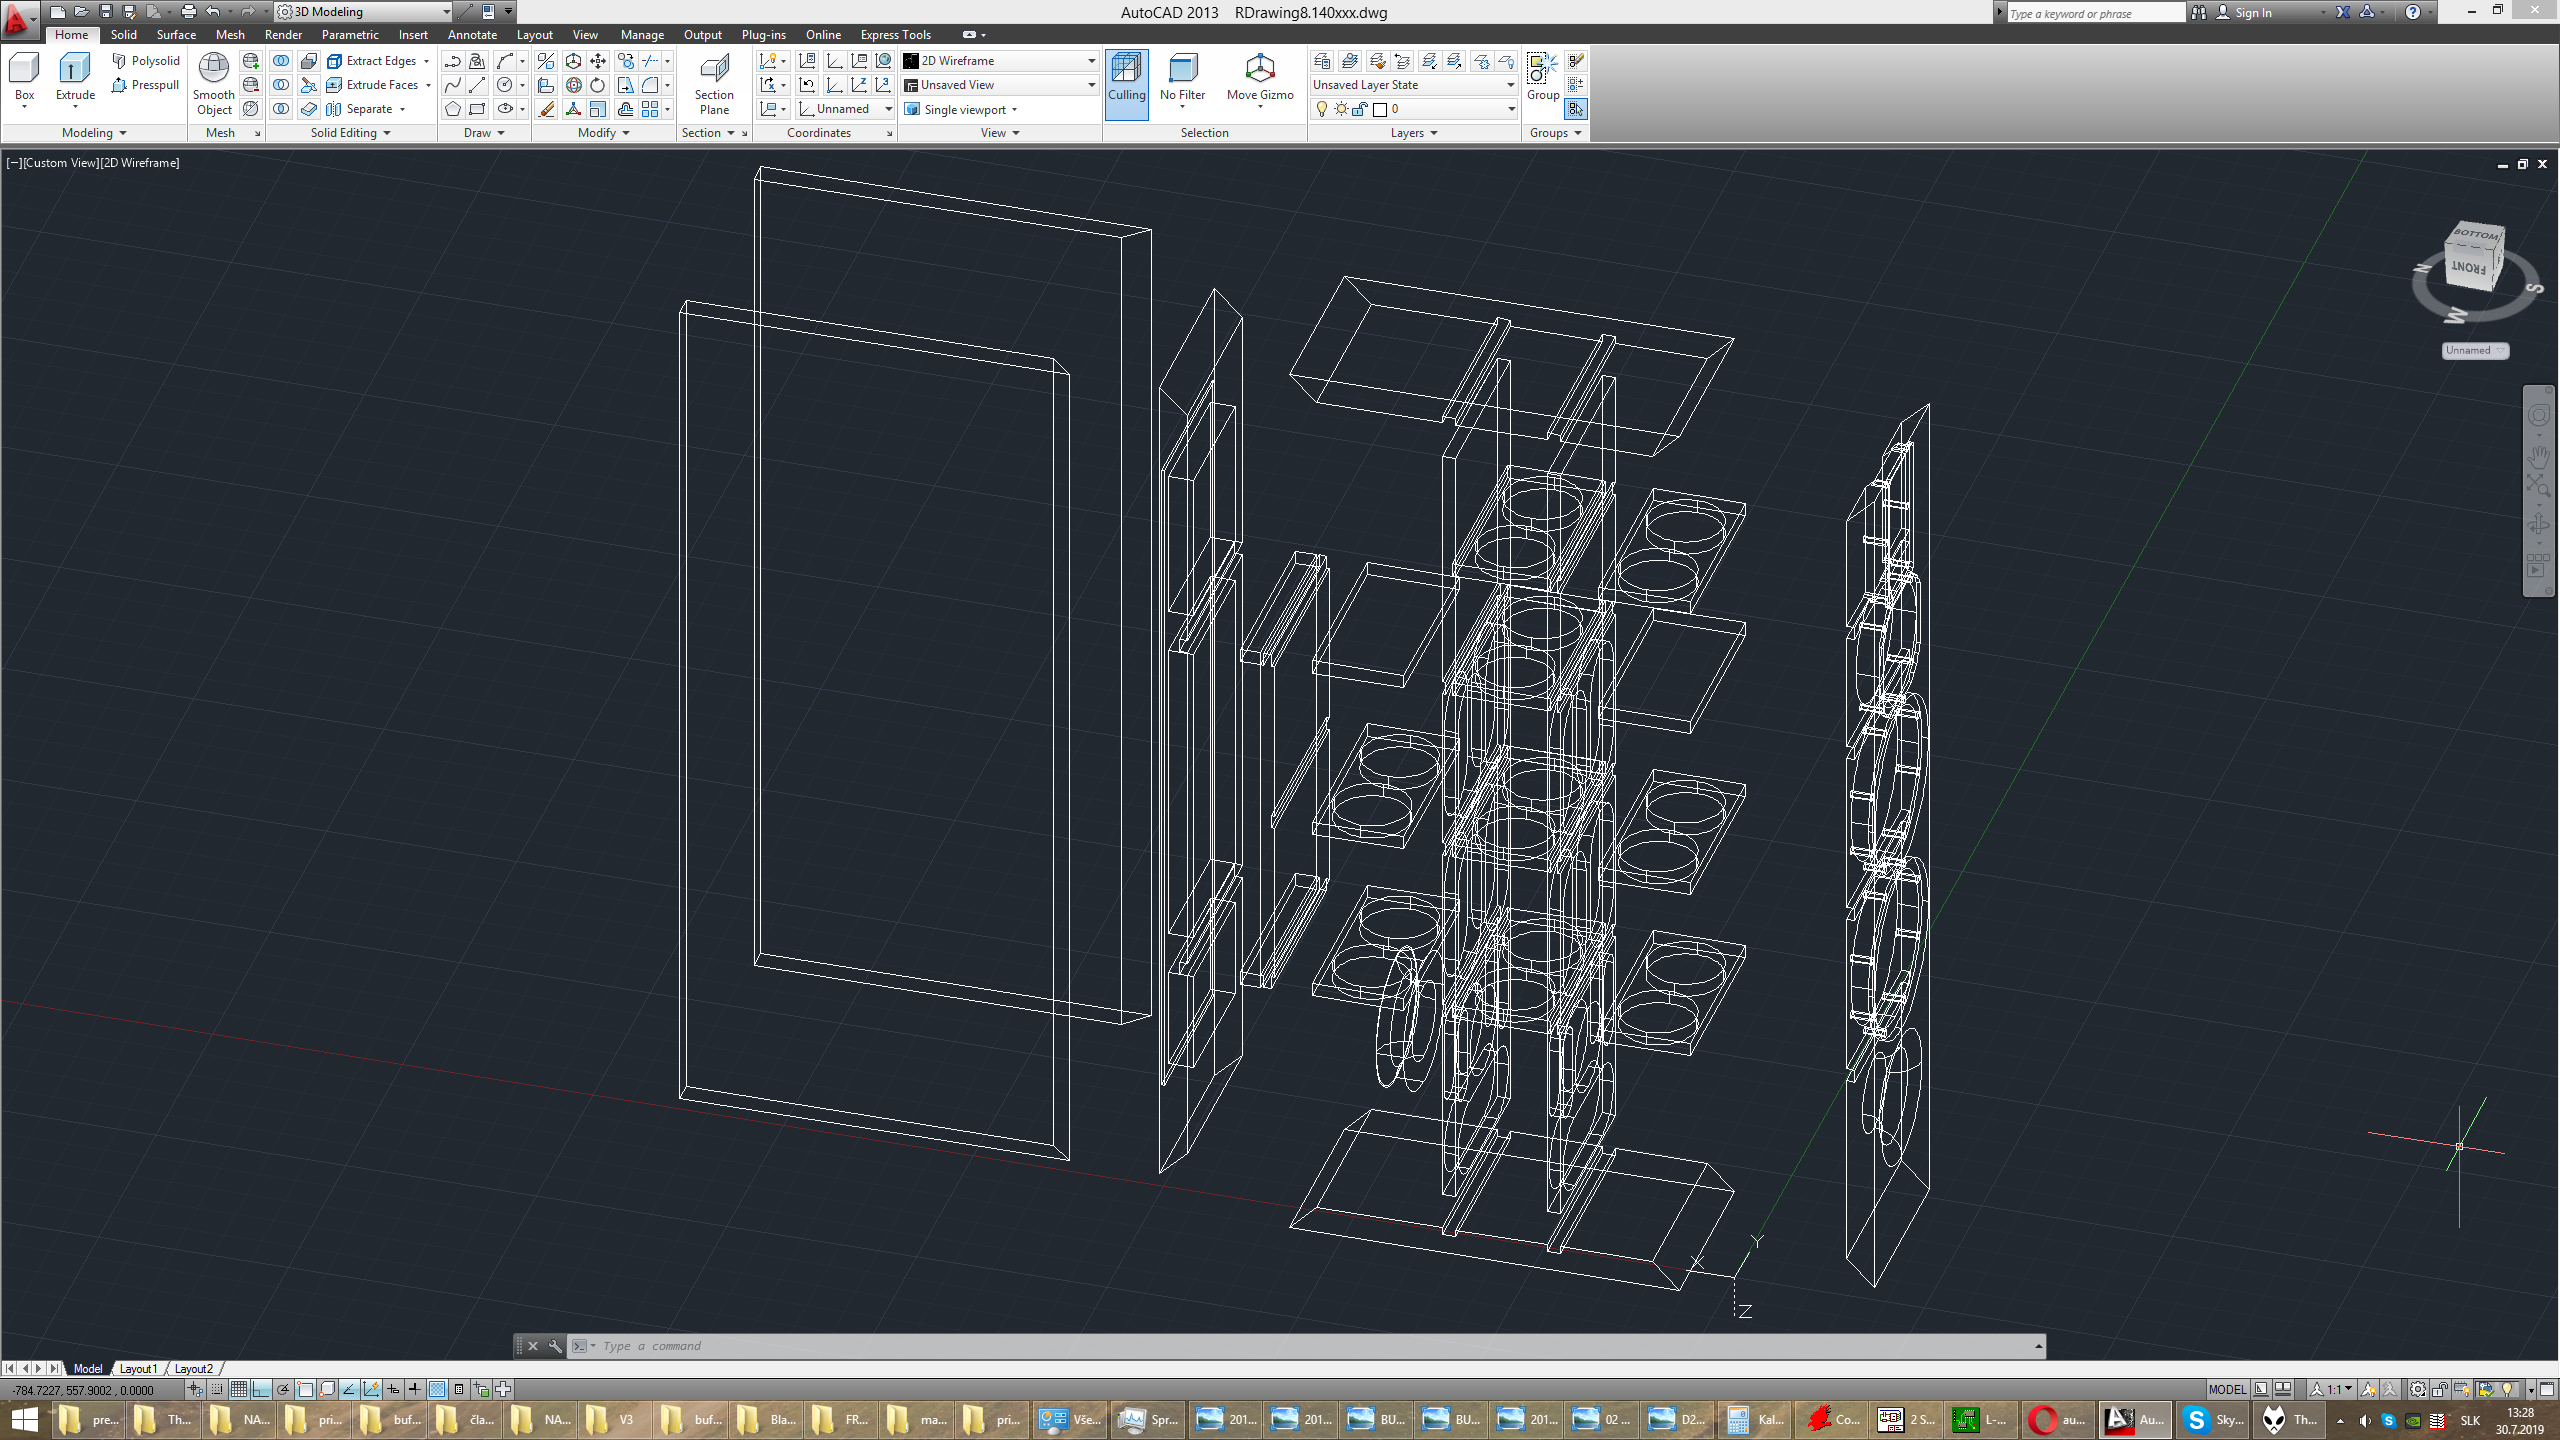Open the Layout1 tab
Image resolution: width=2560 pixels, height=1440 pixels.
[138, 1369]
